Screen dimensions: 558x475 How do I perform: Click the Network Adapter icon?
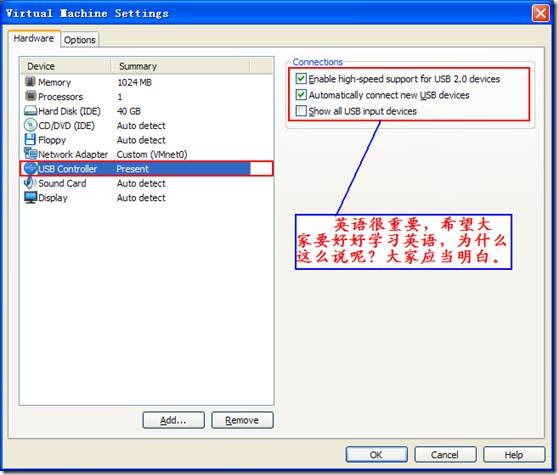point(30,154)
